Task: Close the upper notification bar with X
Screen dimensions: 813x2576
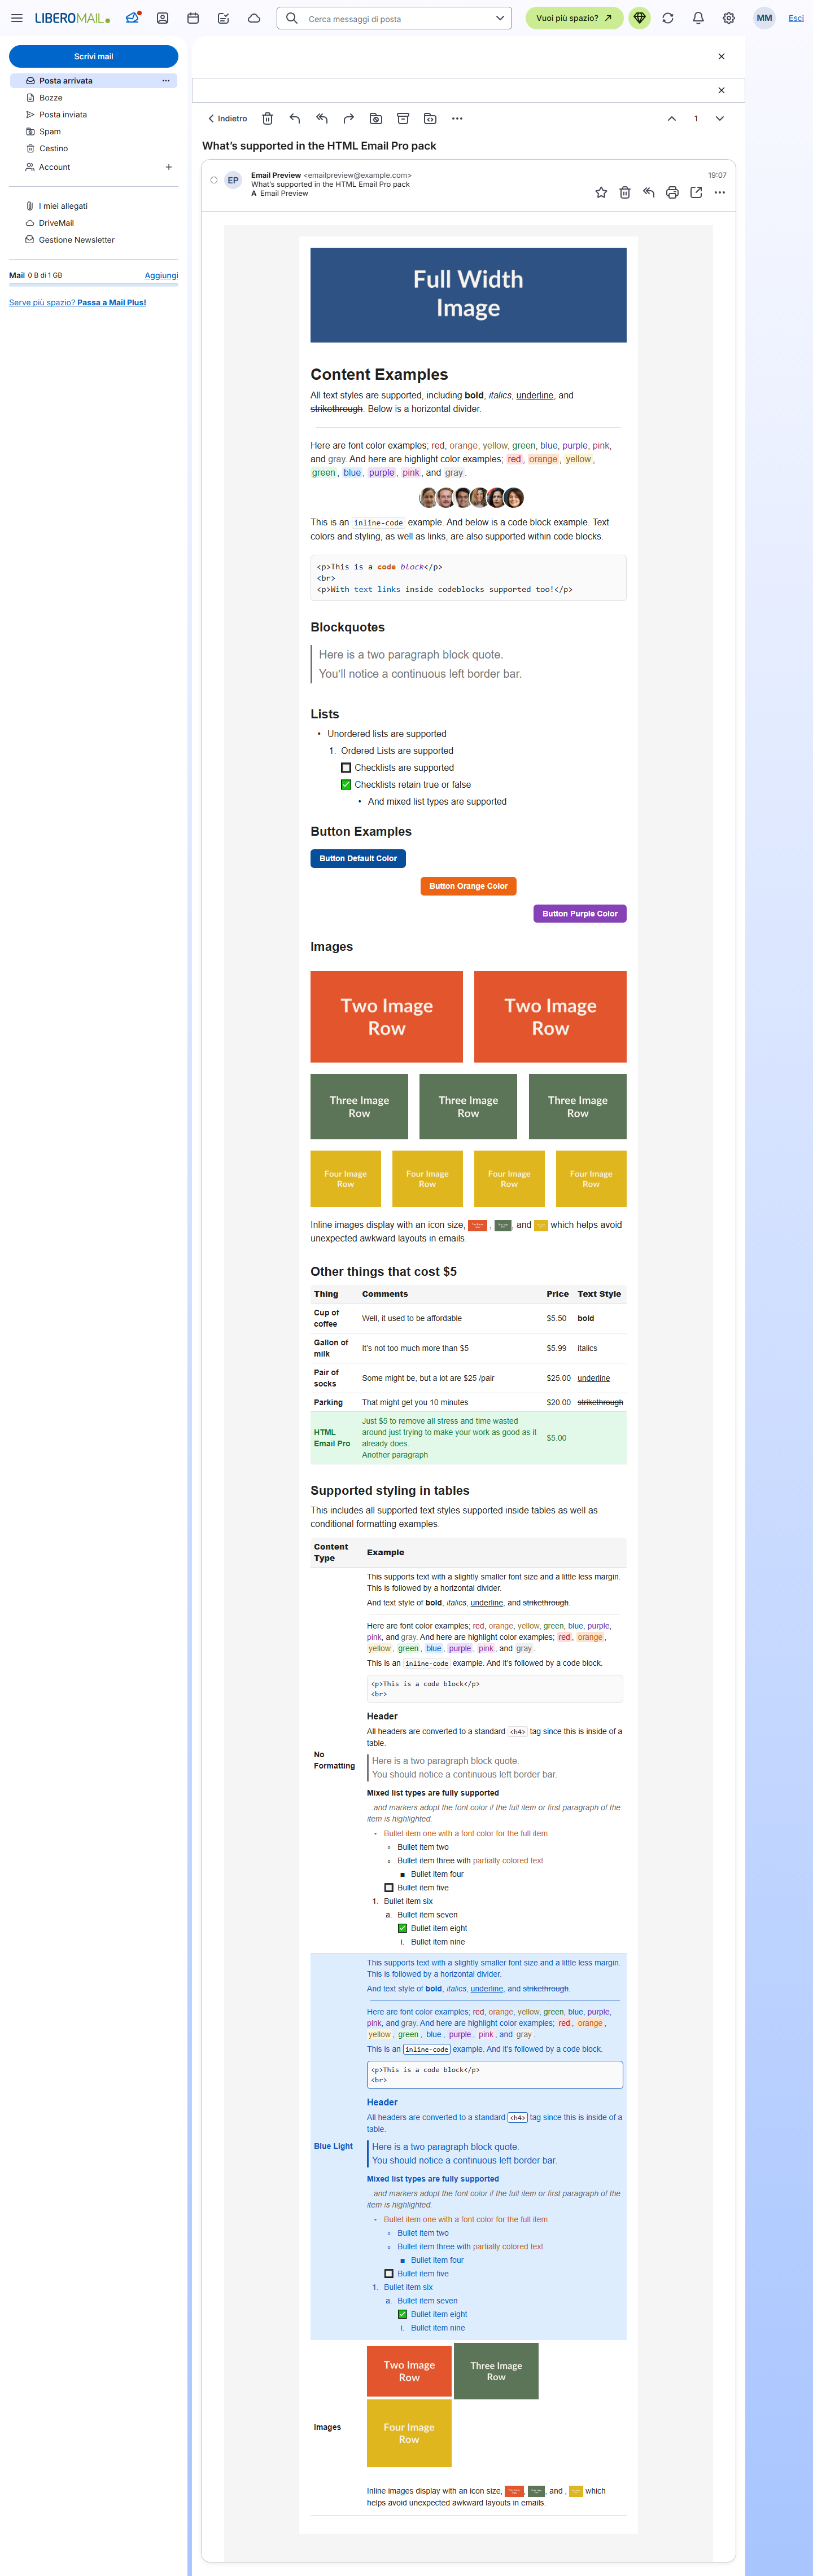Action: coord(721,57)
